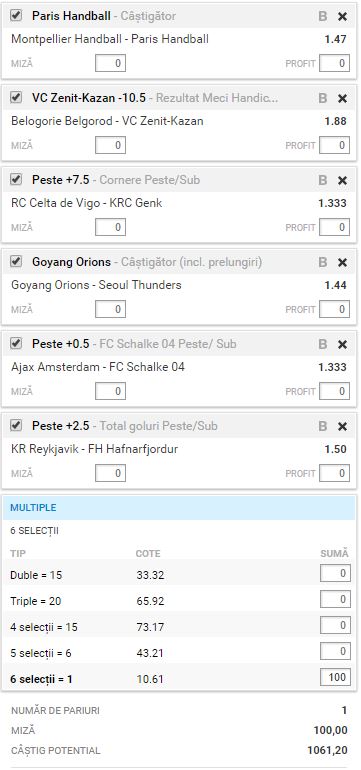Delete the FC Schalke 04 Peste +0.5 bet

[x=343, y=345]
